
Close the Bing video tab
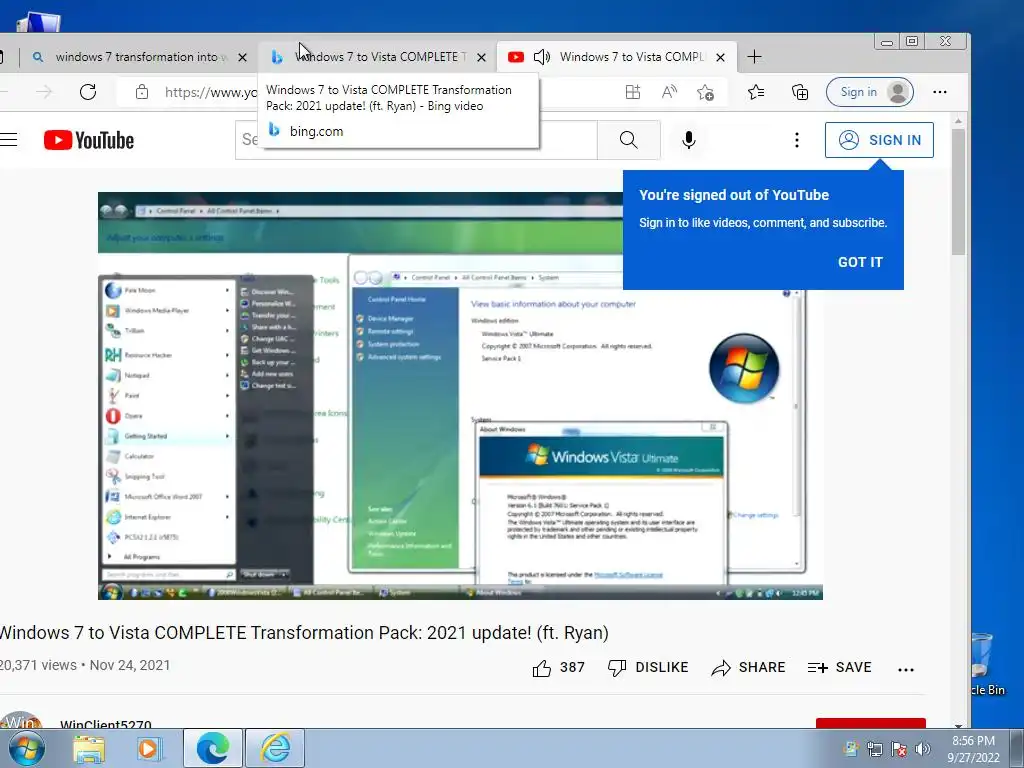coord(481,57)
